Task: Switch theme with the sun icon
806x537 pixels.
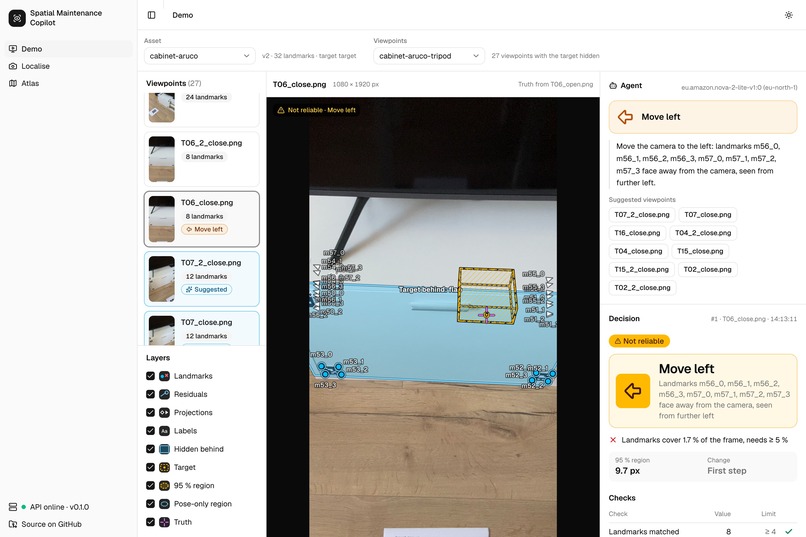Action: coord(789,15)
